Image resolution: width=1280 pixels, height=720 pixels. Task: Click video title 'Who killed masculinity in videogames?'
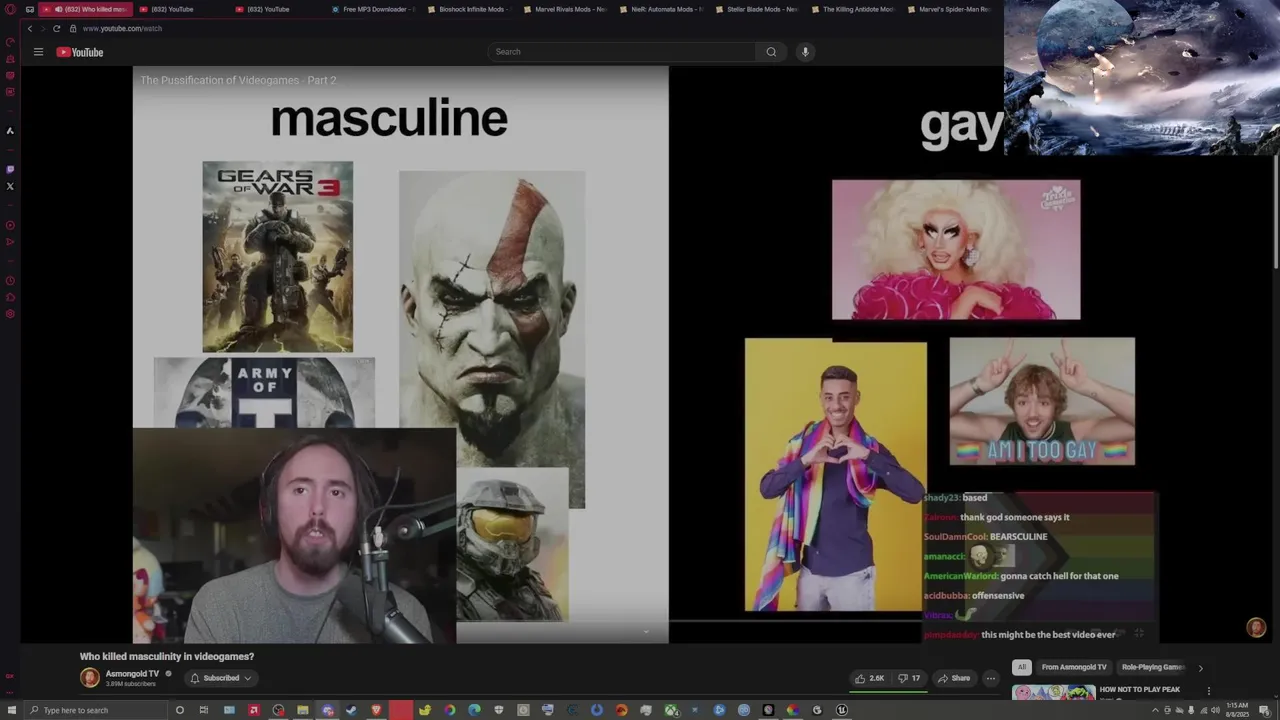tap(167, 656)
